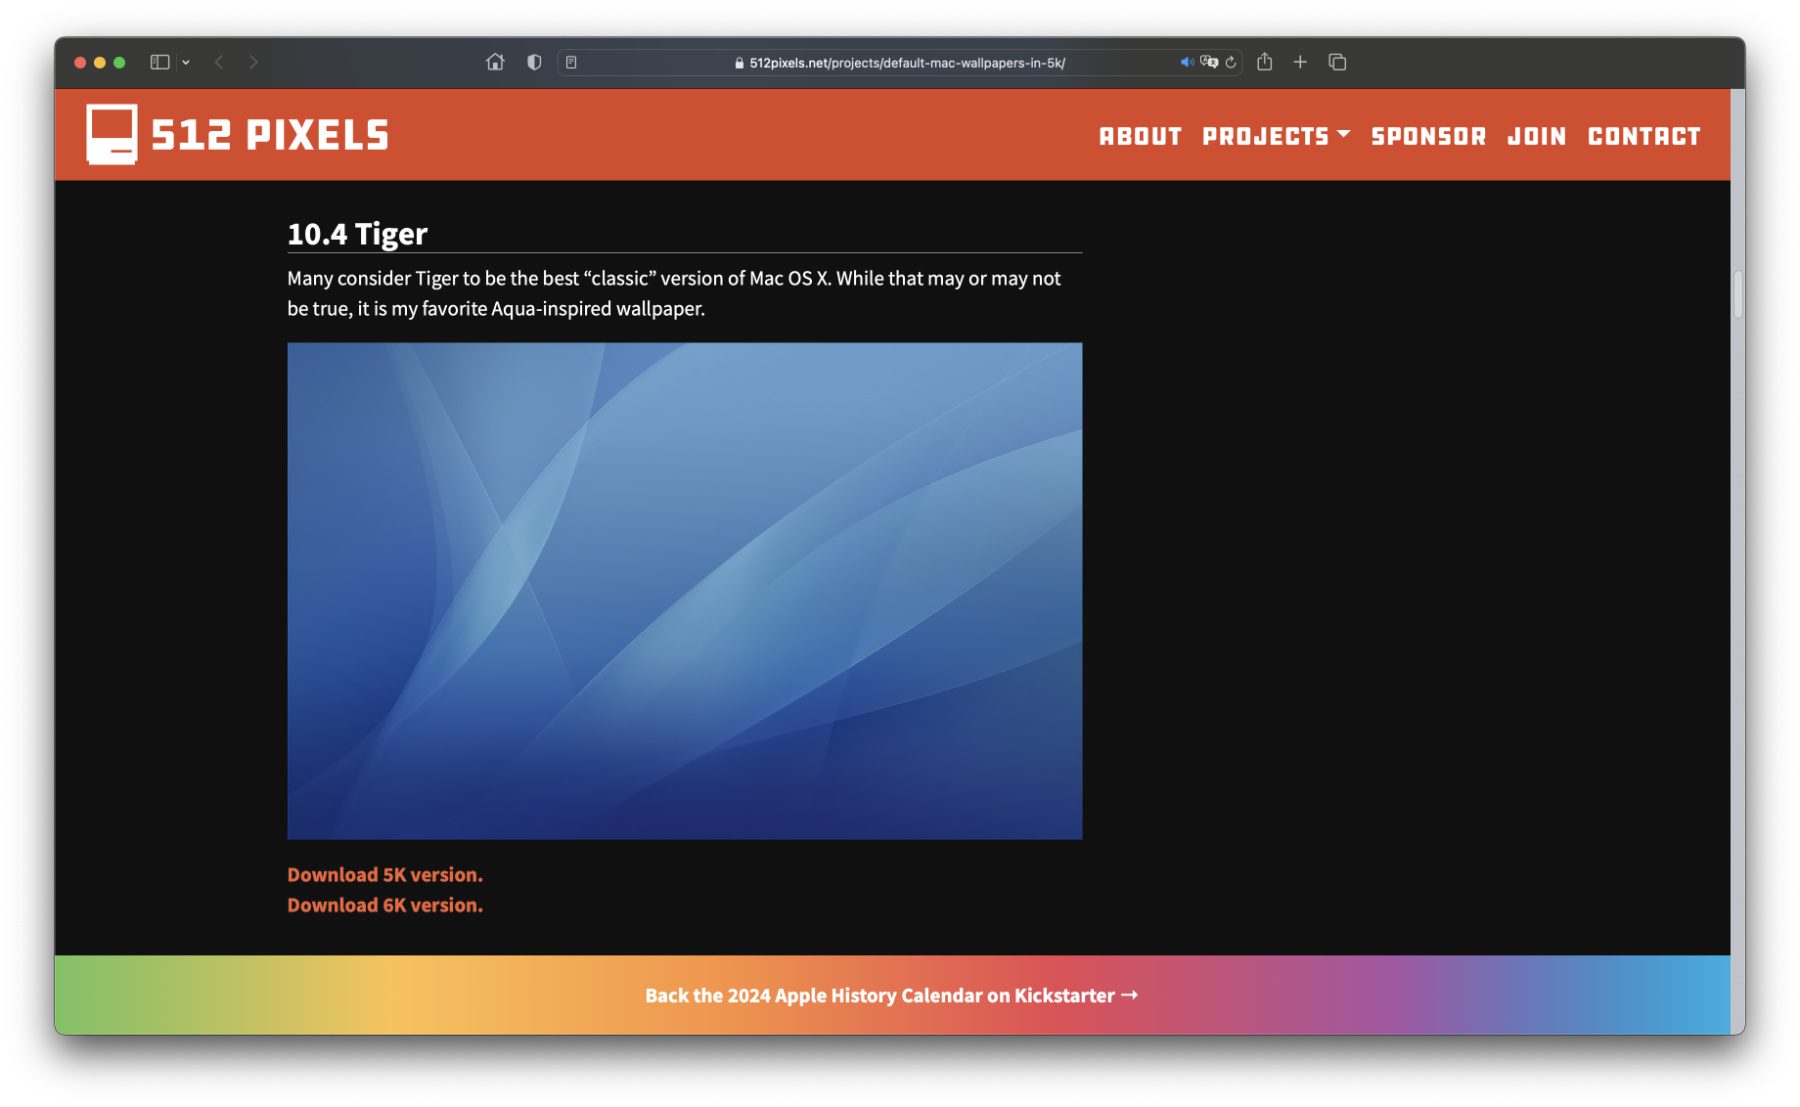Download the 6K version of Tiger
Image resolution: width=1800 pixels, height=1107 pixels.
coord(385,905)
